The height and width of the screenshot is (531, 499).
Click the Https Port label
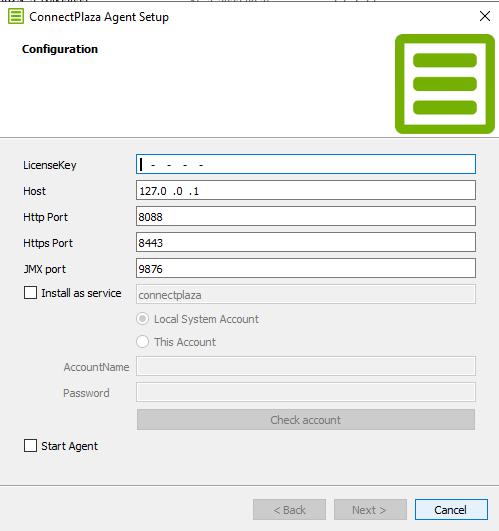(x=48, y=243)
